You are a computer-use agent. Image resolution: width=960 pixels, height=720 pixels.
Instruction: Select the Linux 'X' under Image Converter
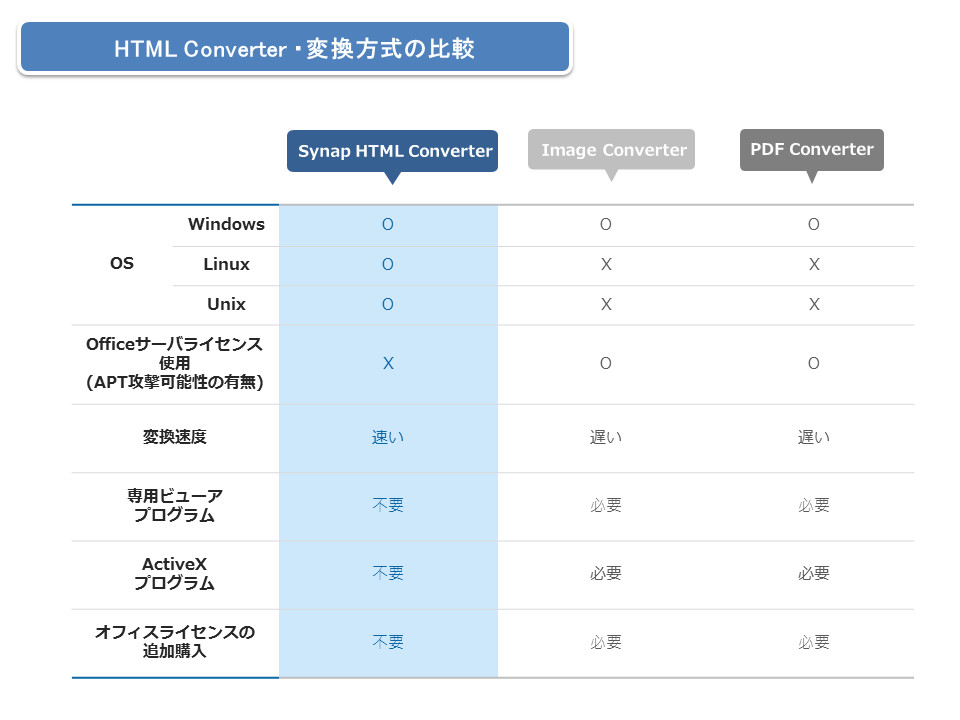(606, 264)
